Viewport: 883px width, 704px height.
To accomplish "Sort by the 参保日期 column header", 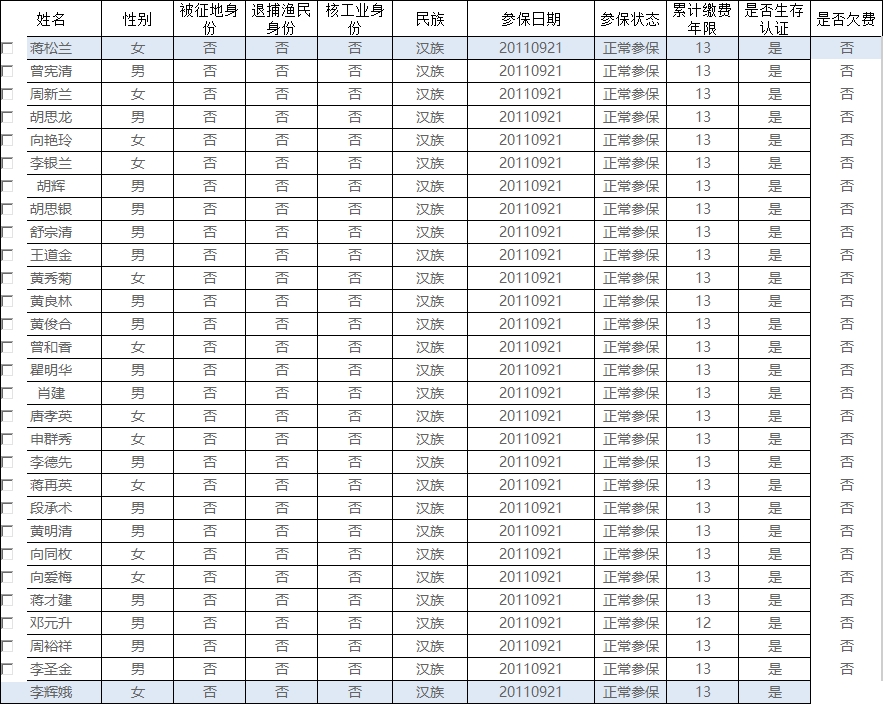I will [530, 19].
